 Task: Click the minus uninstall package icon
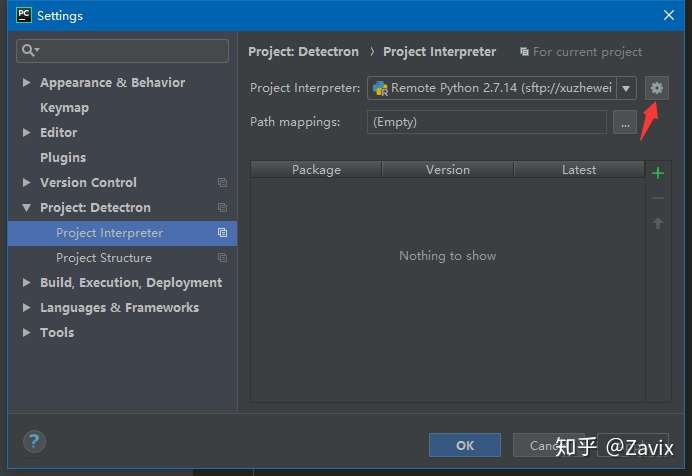(x=658, y=198)
